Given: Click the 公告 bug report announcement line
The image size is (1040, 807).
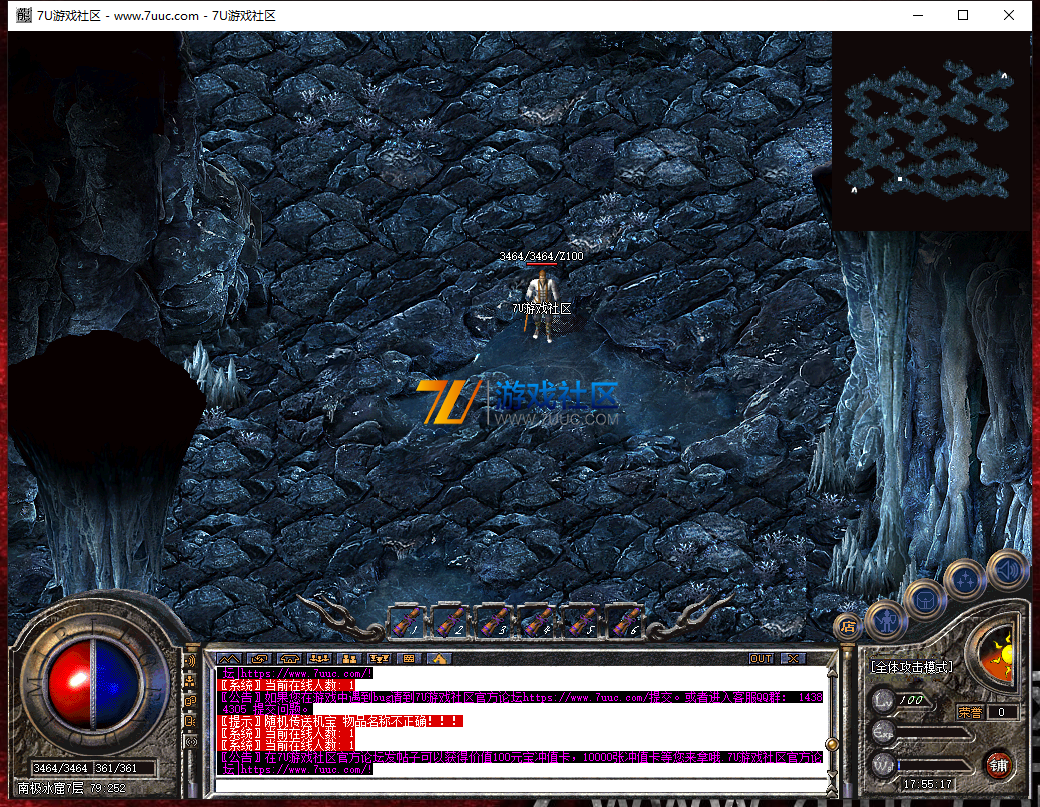Looking at the screenshot, I should 521,697.
